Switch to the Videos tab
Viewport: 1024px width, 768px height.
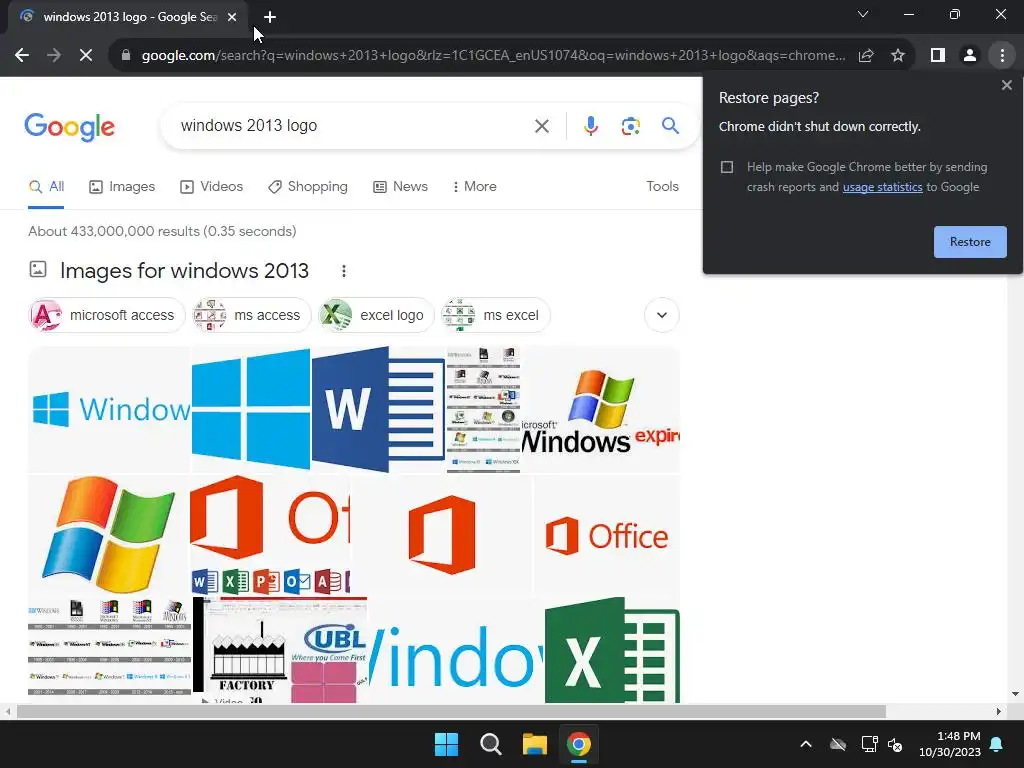(x=212, y=187)
